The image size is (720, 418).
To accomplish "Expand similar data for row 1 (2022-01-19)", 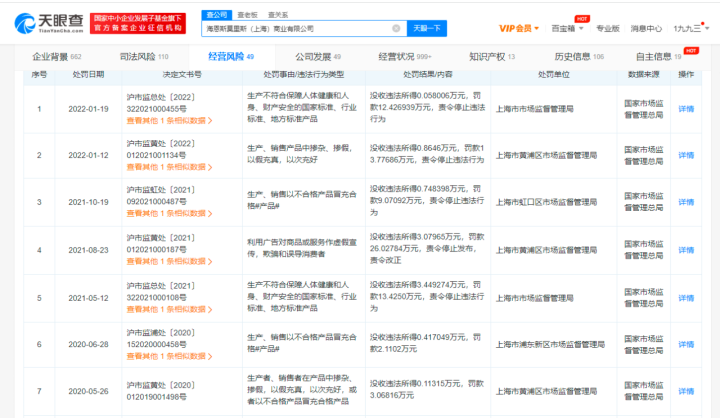I will [x=169, y=121].
